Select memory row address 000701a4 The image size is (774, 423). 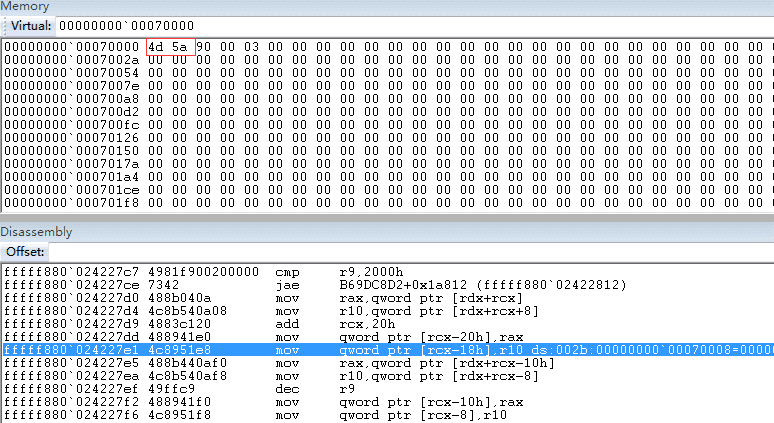(72, 177)
